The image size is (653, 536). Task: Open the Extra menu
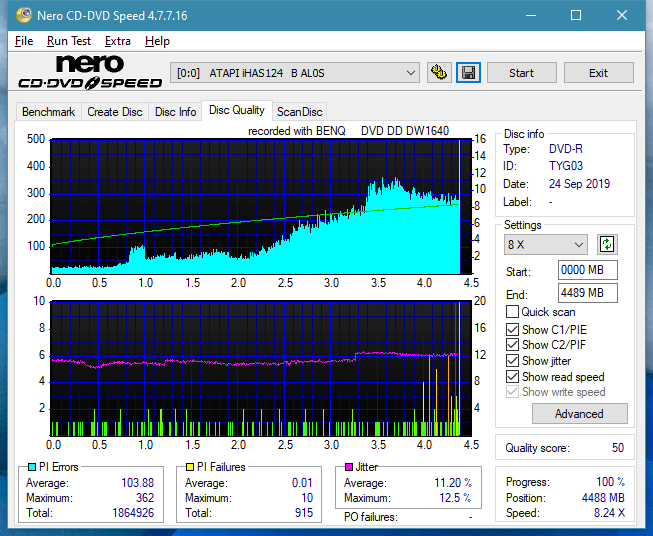pos(117,41)
